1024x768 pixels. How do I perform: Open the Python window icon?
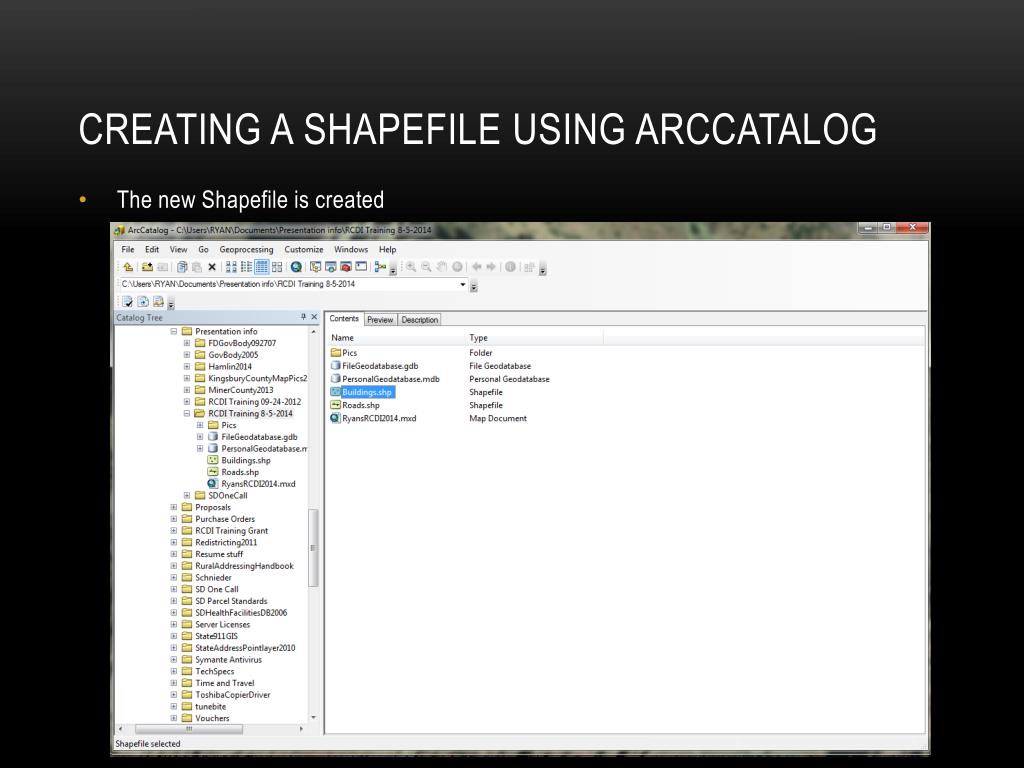point(361,266)
